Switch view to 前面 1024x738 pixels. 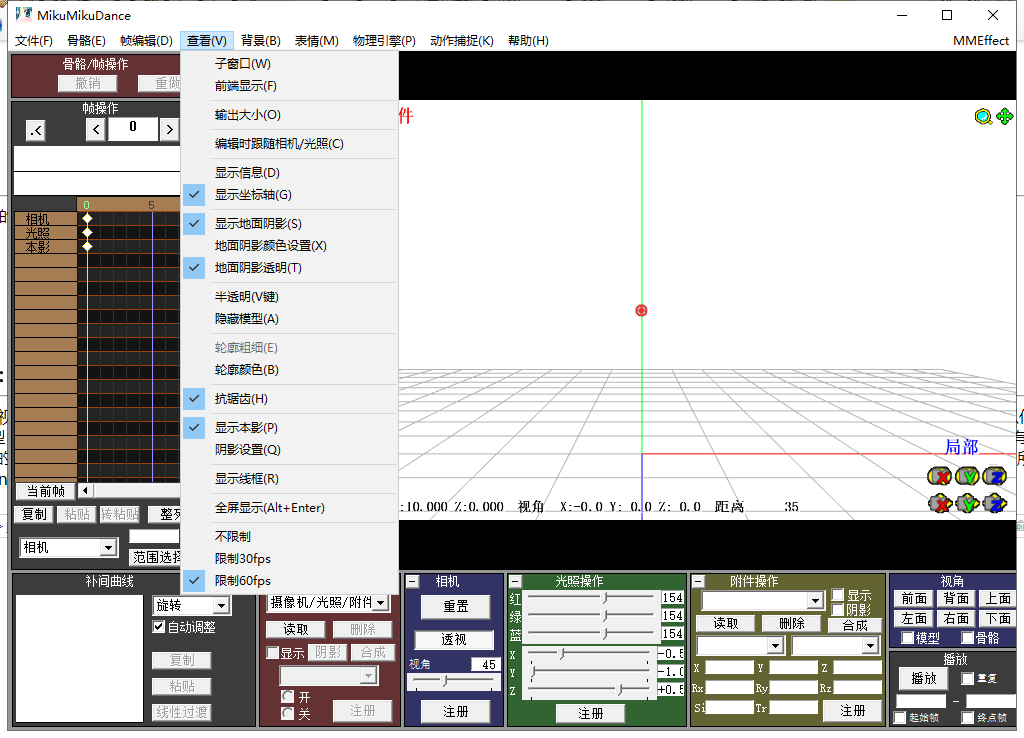914,598
